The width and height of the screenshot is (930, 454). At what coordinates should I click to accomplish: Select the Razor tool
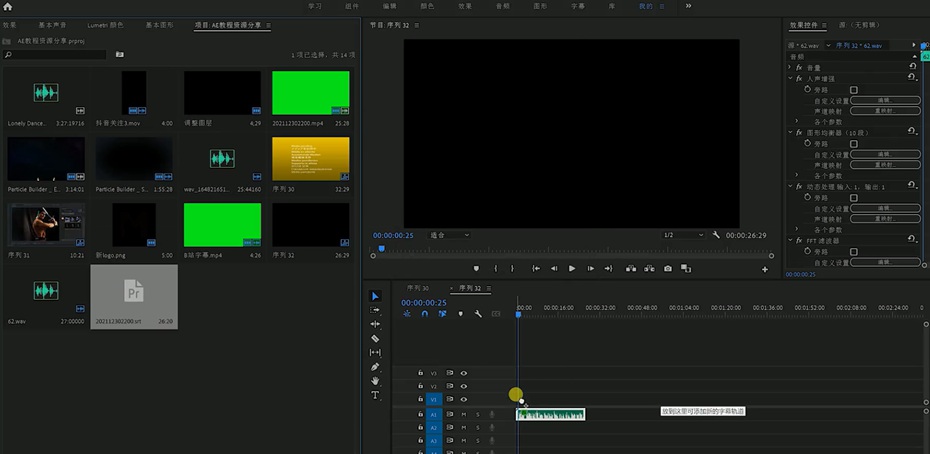375,338
